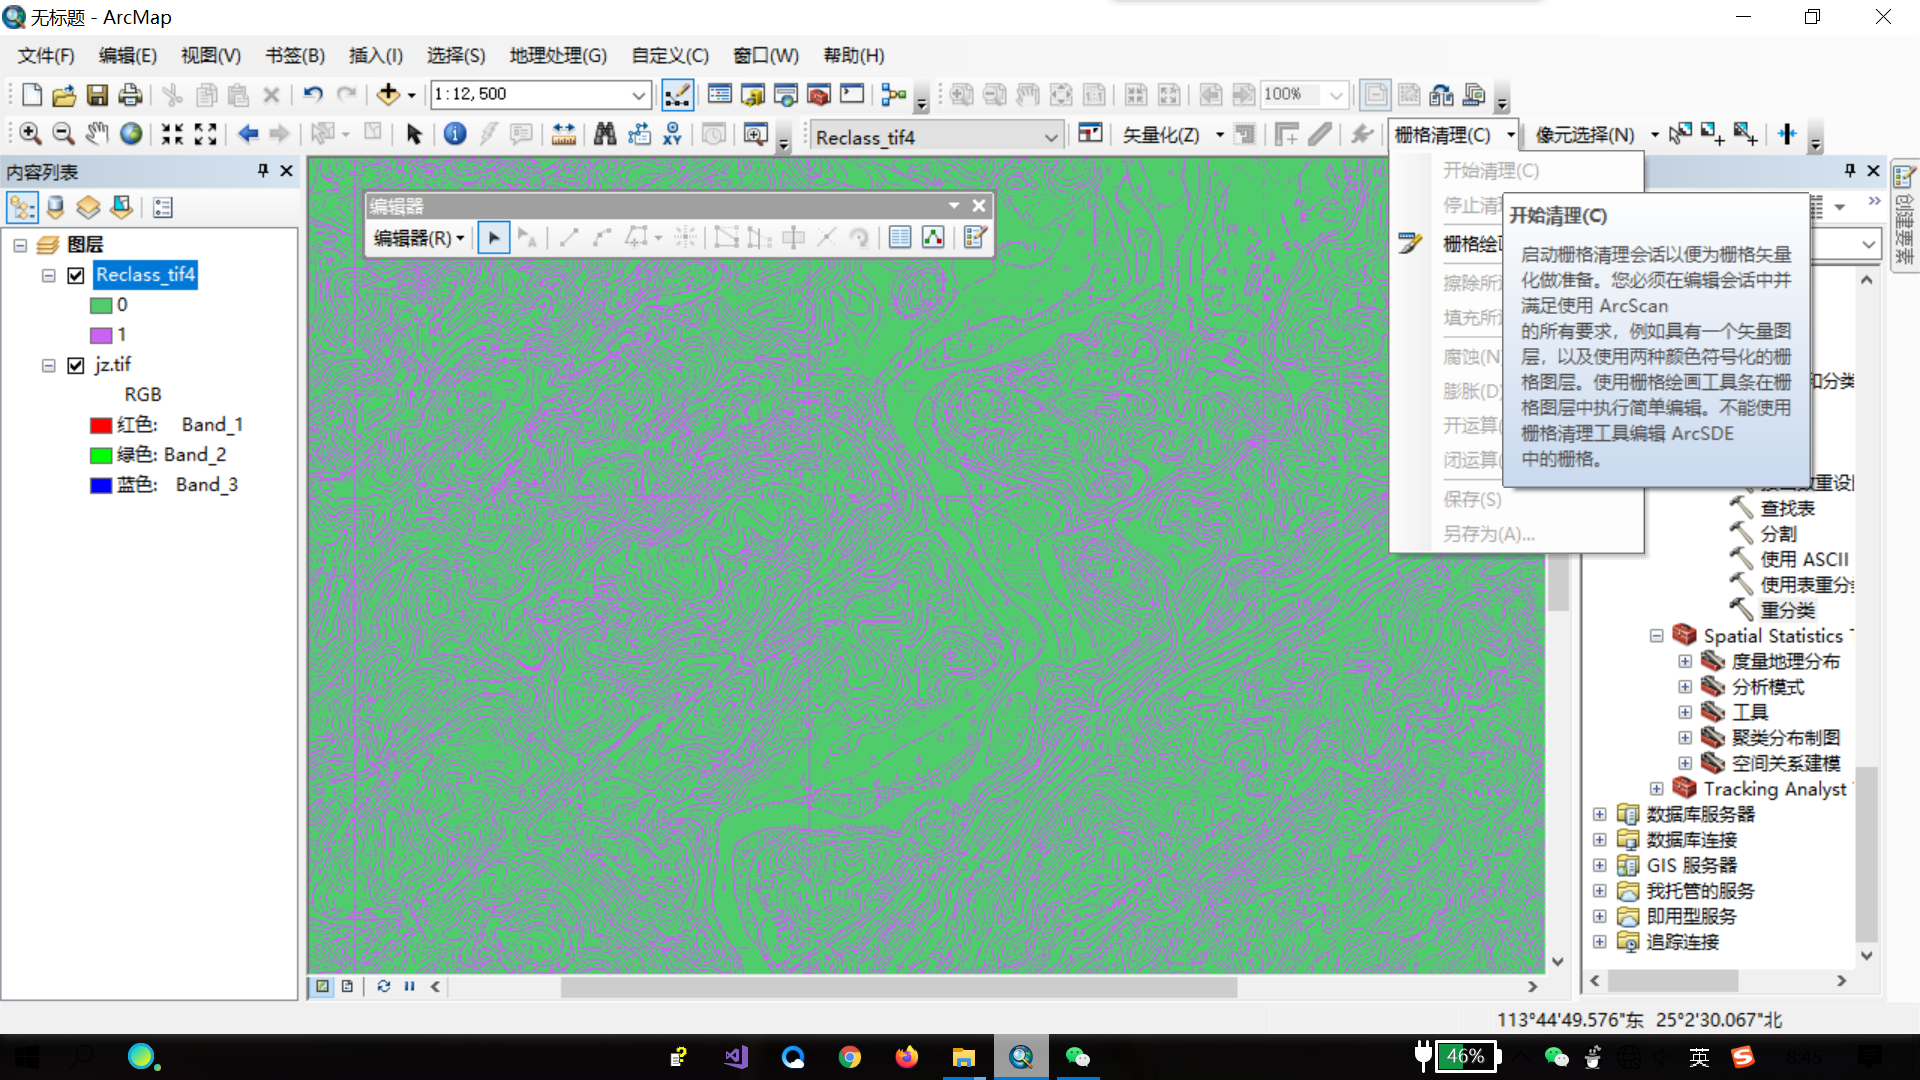Close the table of contents panel

(286, 171)
